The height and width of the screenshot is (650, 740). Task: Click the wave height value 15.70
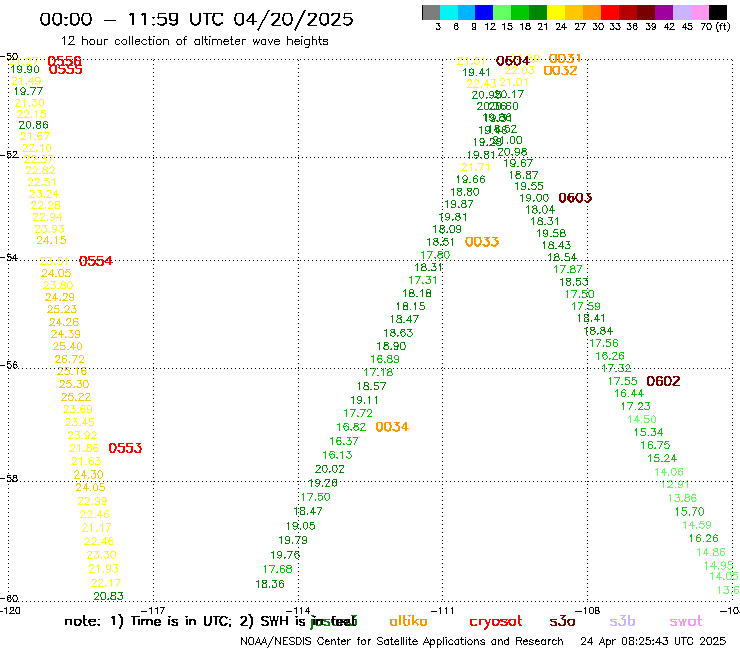[x=690, y=512]
